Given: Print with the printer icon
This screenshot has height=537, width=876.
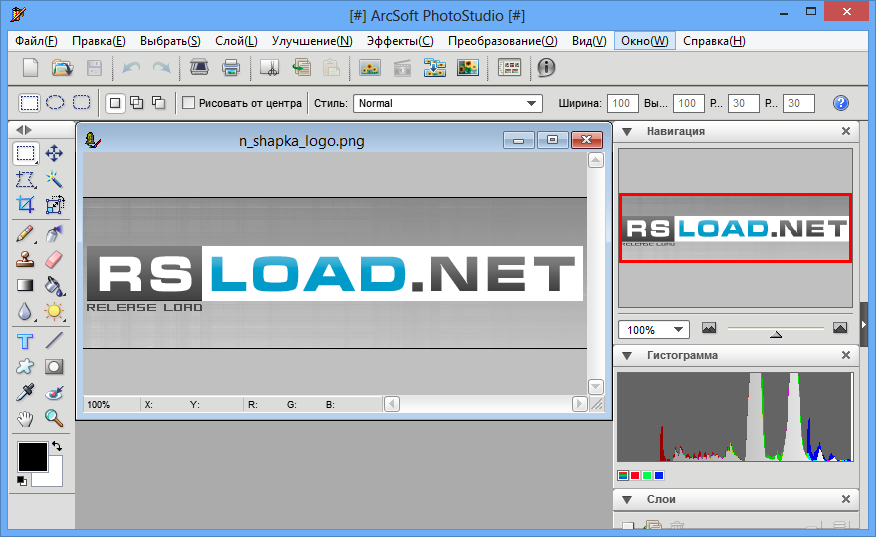Looking at the screenshot, I should (231, 68).
